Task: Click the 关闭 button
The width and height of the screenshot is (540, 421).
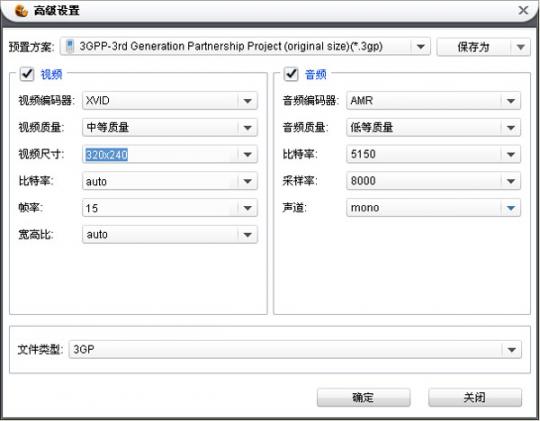Action: [x=475, y=398]
